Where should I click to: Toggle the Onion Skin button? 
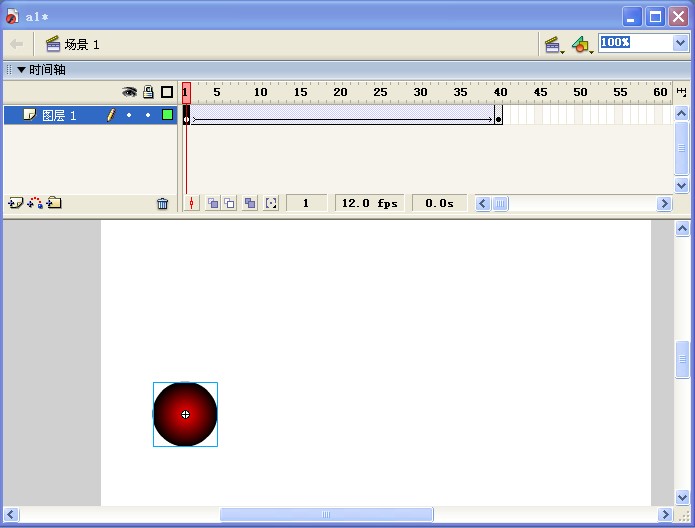tap(213, 203)
